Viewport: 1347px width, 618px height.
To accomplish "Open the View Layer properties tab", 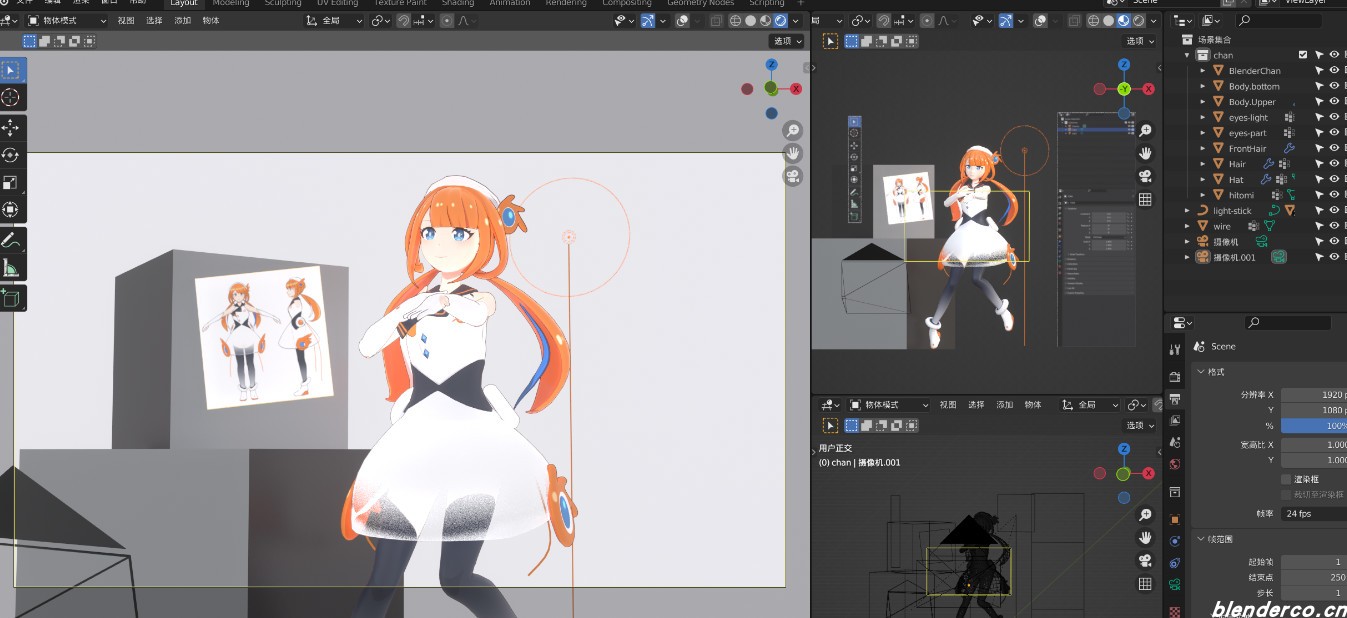I will click(x=1175, y=420).
